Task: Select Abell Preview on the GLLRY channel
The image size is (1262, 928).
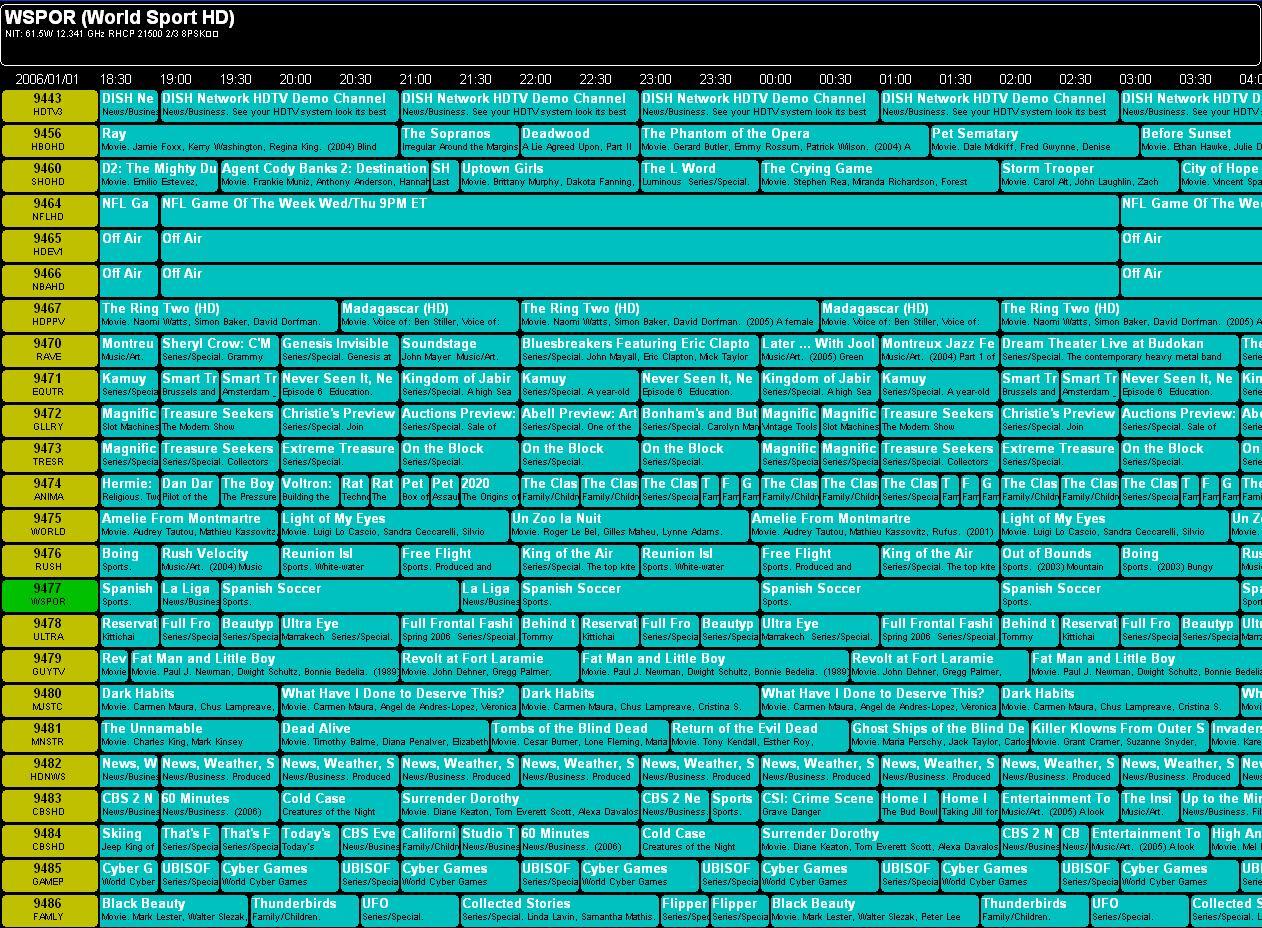Action: [579, 421]
